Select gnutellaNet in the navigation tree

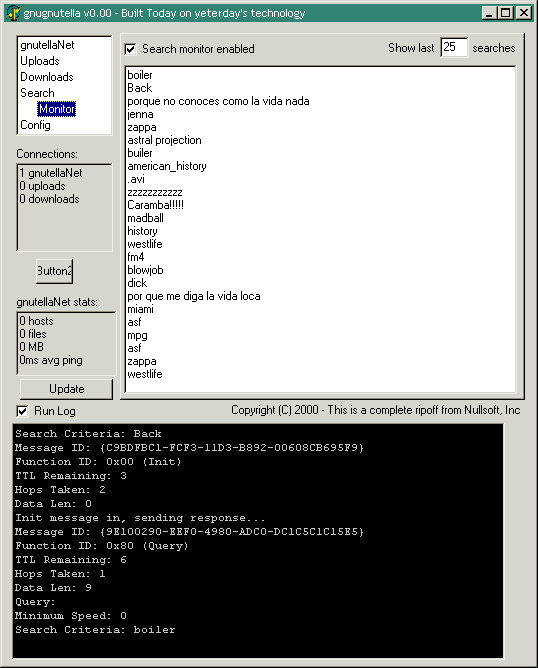(x=47, y=45)
